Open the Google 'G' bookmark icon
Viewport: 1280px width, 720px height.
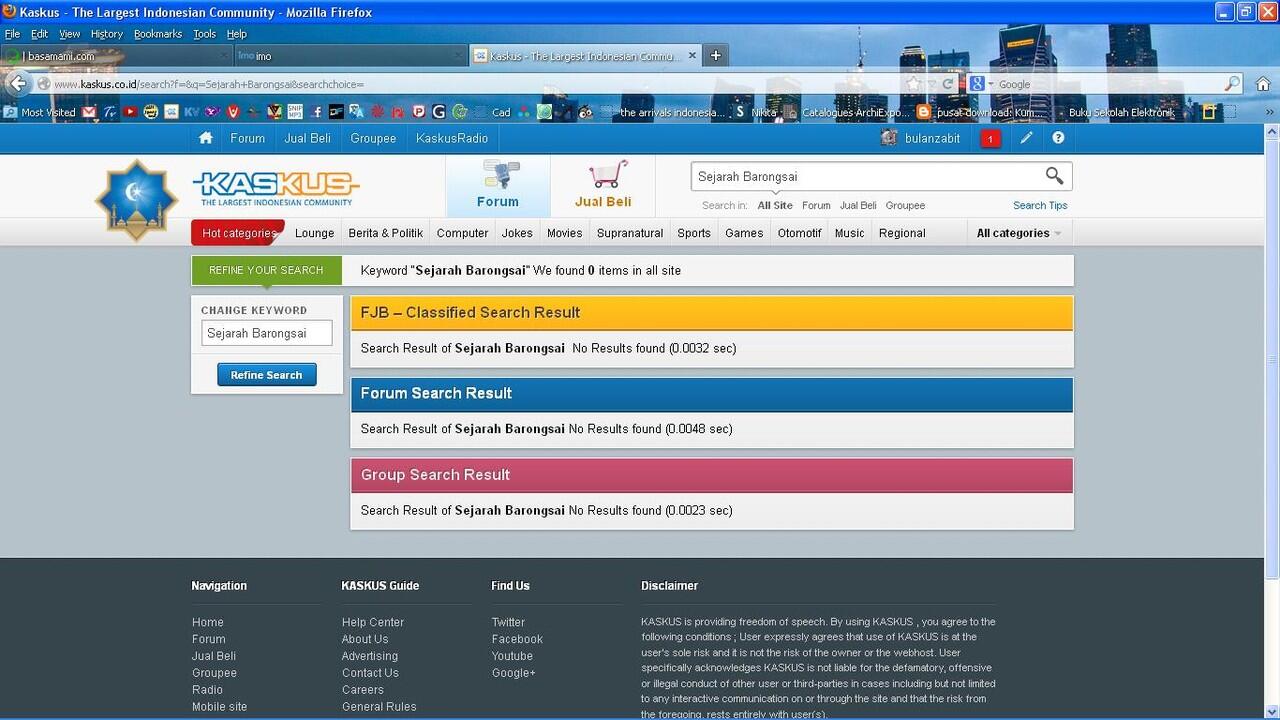438,112
